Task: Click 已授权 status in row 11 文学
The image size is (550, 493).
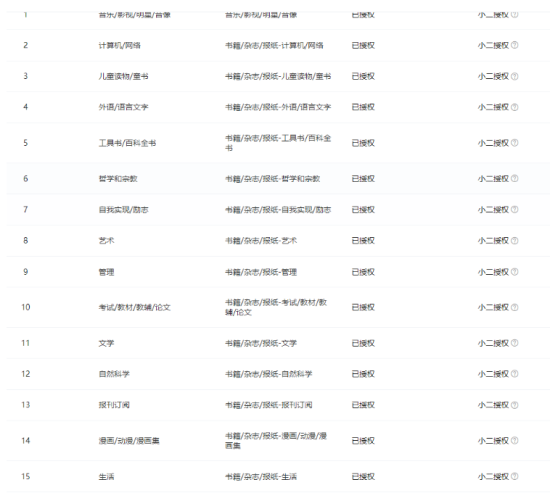Action: (x=363, y=343)
